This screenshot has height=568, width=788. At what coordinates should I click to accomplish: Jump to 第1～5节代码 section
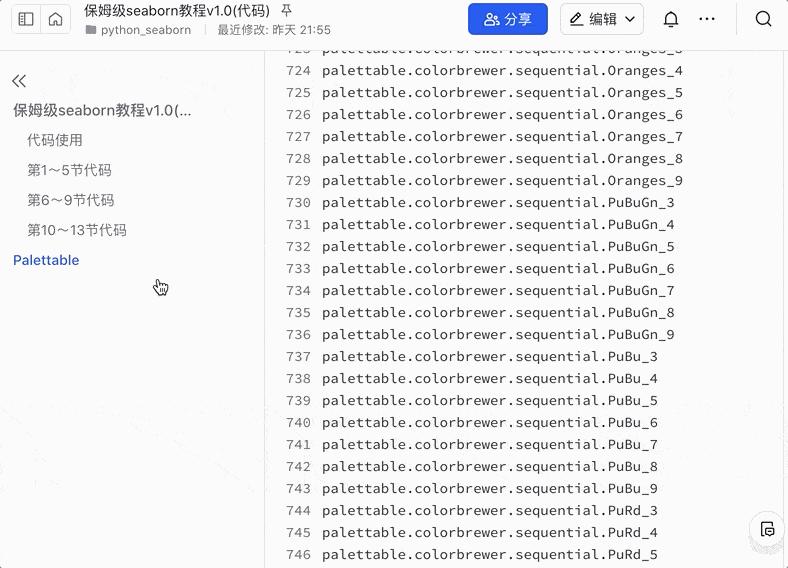(x=69, y=170)
